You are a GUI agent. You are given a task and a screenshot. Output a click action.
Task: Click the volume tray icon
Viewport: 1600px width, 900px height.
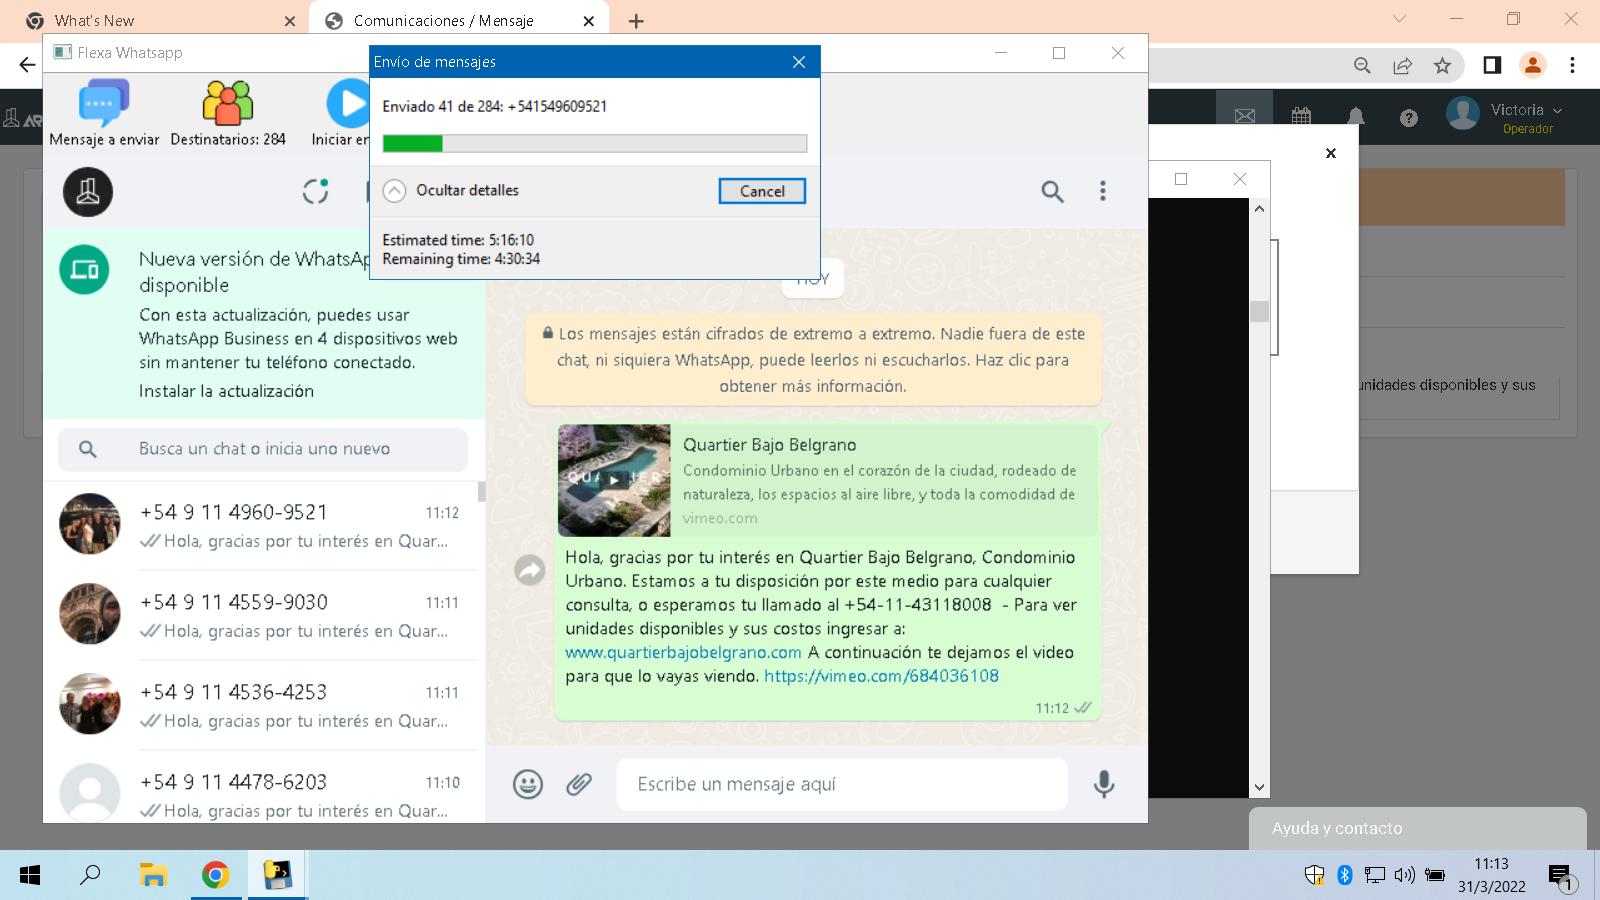pos(1404,876)
